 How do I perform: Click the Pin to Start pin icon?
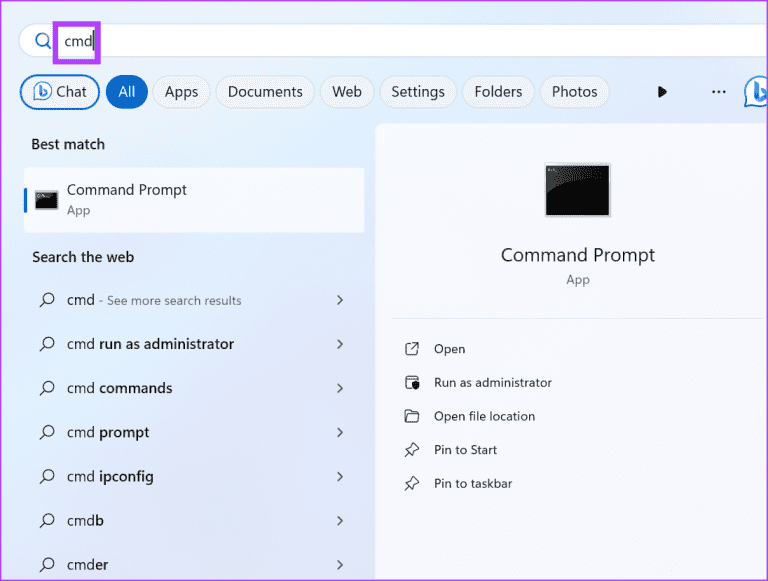coord(411,450)
